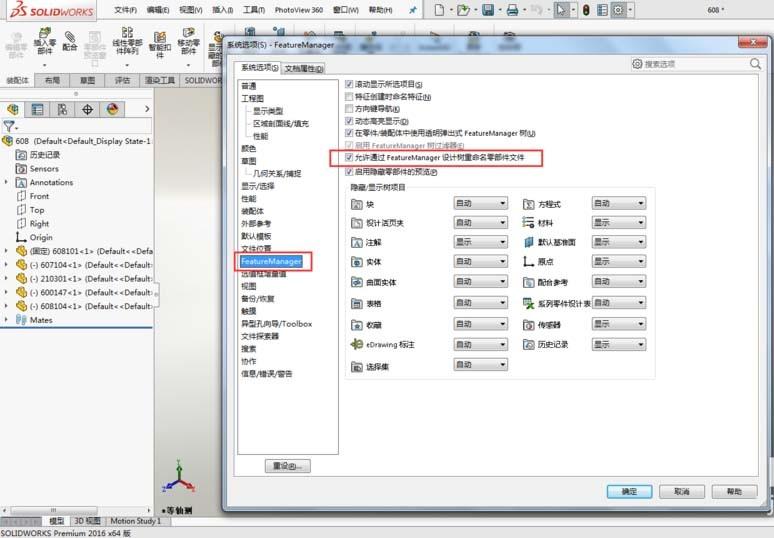Click the filter funnel icon in the tree

pos(9,126)
